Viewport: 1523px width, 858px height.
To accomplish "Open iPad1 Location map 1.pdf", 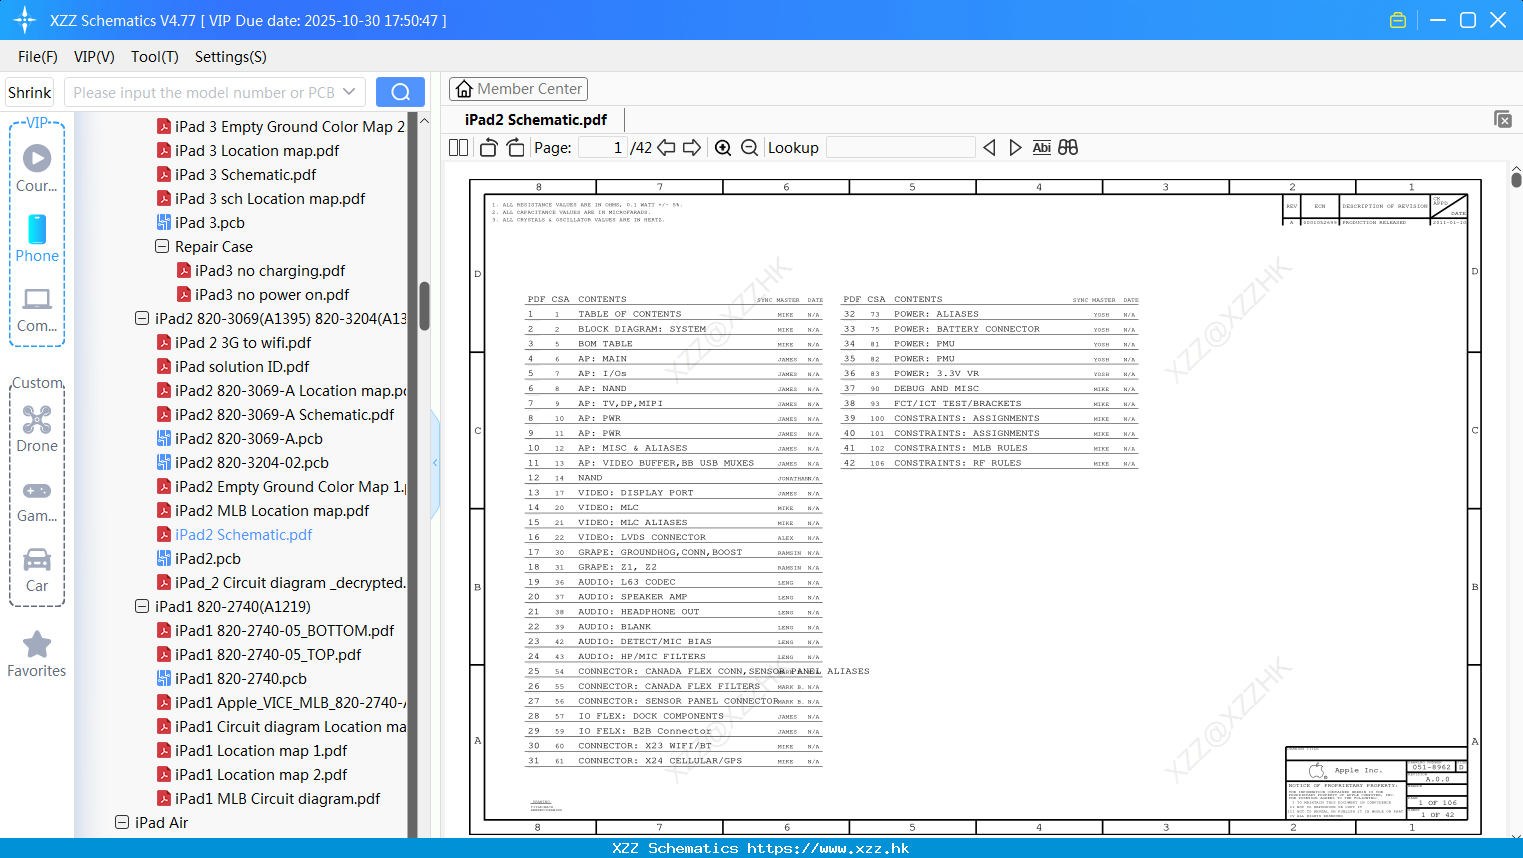I will pyautogui.click(x=252, y=750).
